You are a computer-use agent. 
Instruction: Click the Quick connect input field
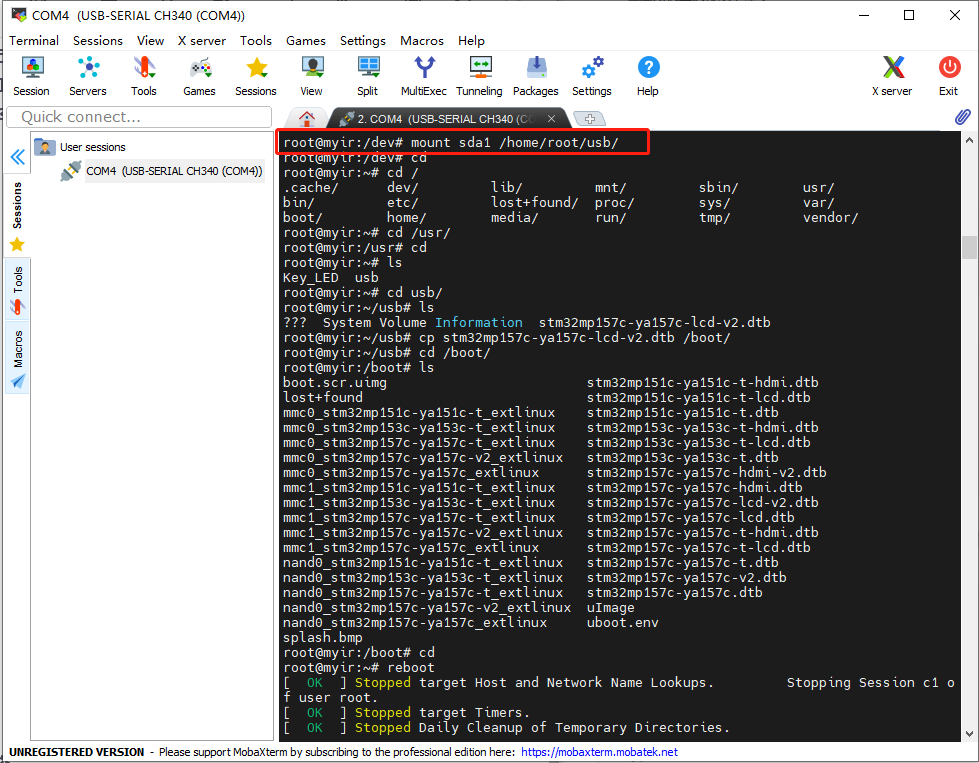(x=139, y=117)
